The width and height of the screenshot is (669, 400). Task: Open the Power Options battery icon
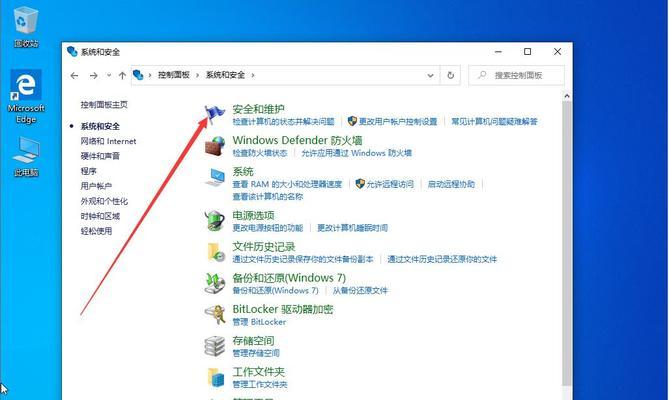coord(215,220)
